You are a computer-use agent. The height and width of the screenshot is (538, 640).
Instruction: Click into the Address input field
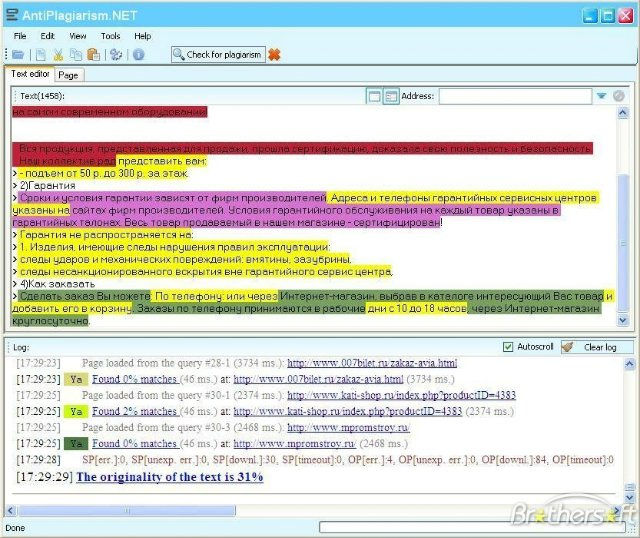tap(515, 96)
